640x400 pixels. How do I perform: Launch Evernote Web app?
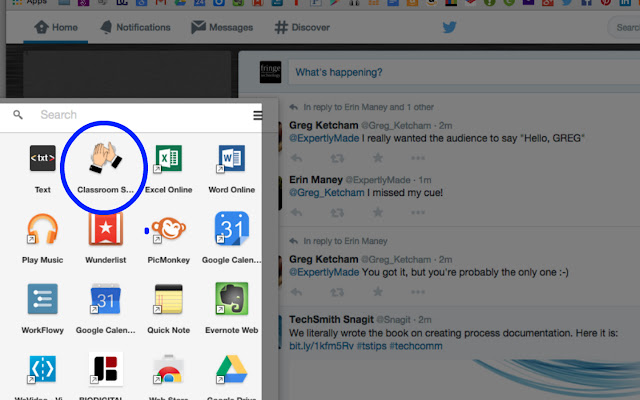pos(231,299)
